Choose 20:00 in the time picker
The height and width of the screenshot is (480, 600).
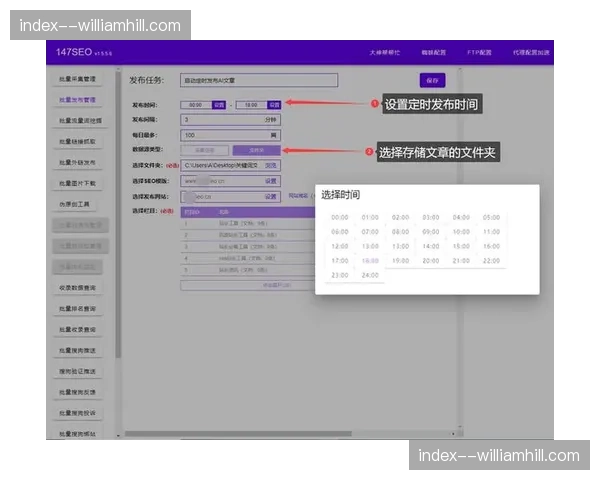(431, 261)
